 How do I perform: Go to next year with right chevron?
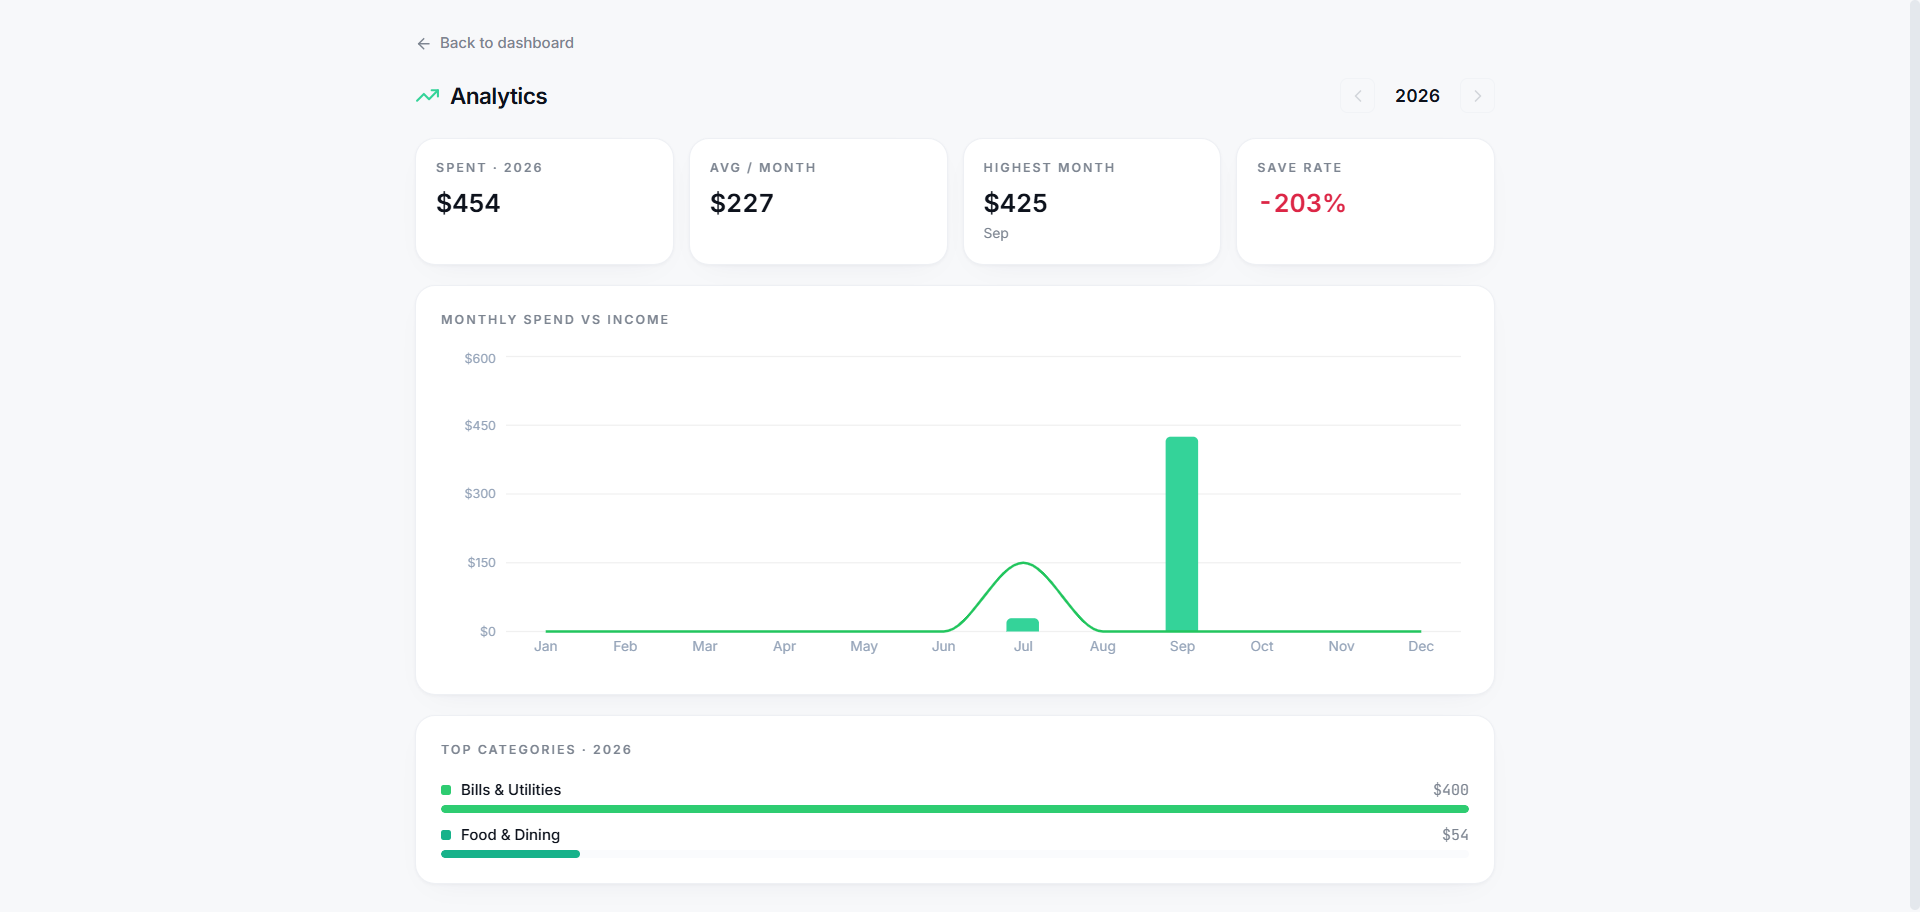[x=1477, y=96]
